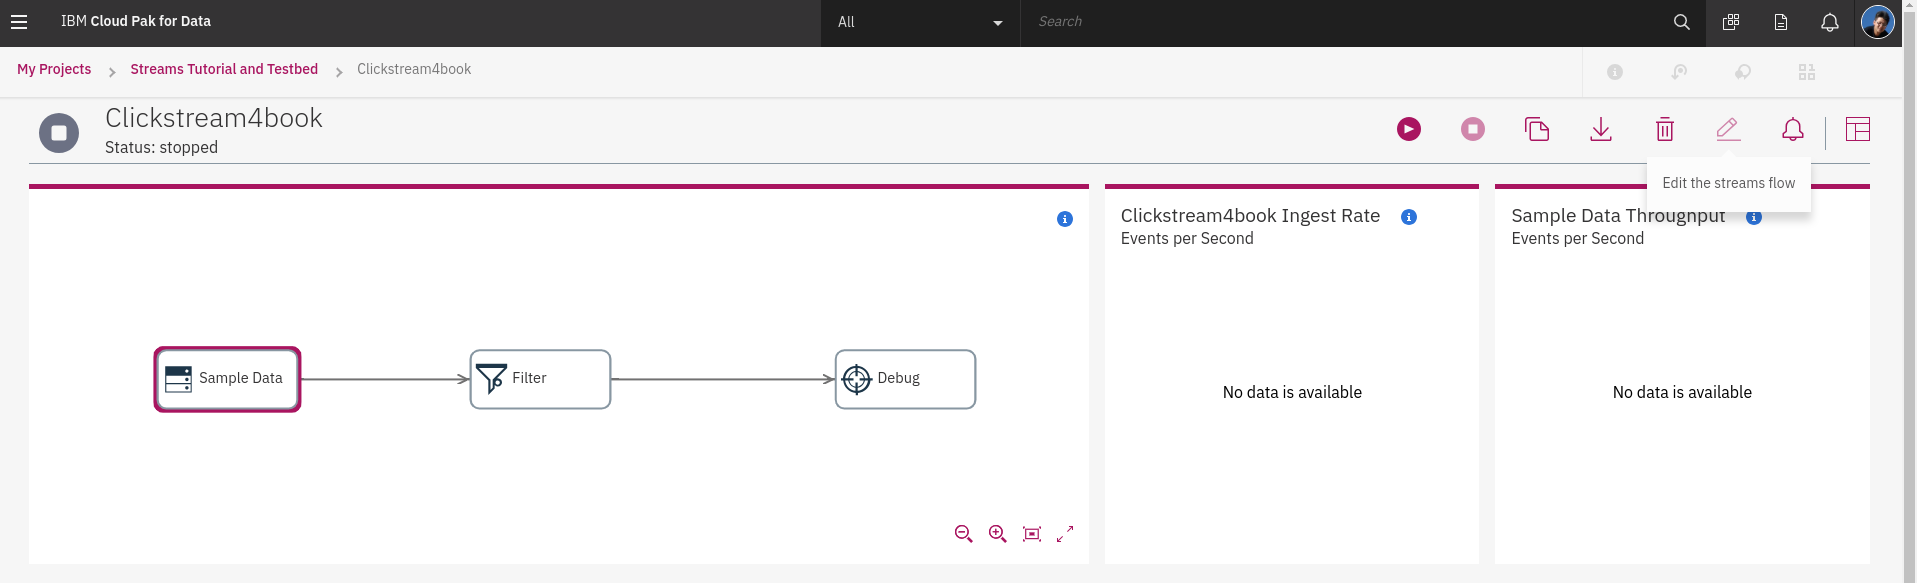Select the Filter node
Image resolution: width=1917 pixels, height=583 pixels.
tap(540, 379)
